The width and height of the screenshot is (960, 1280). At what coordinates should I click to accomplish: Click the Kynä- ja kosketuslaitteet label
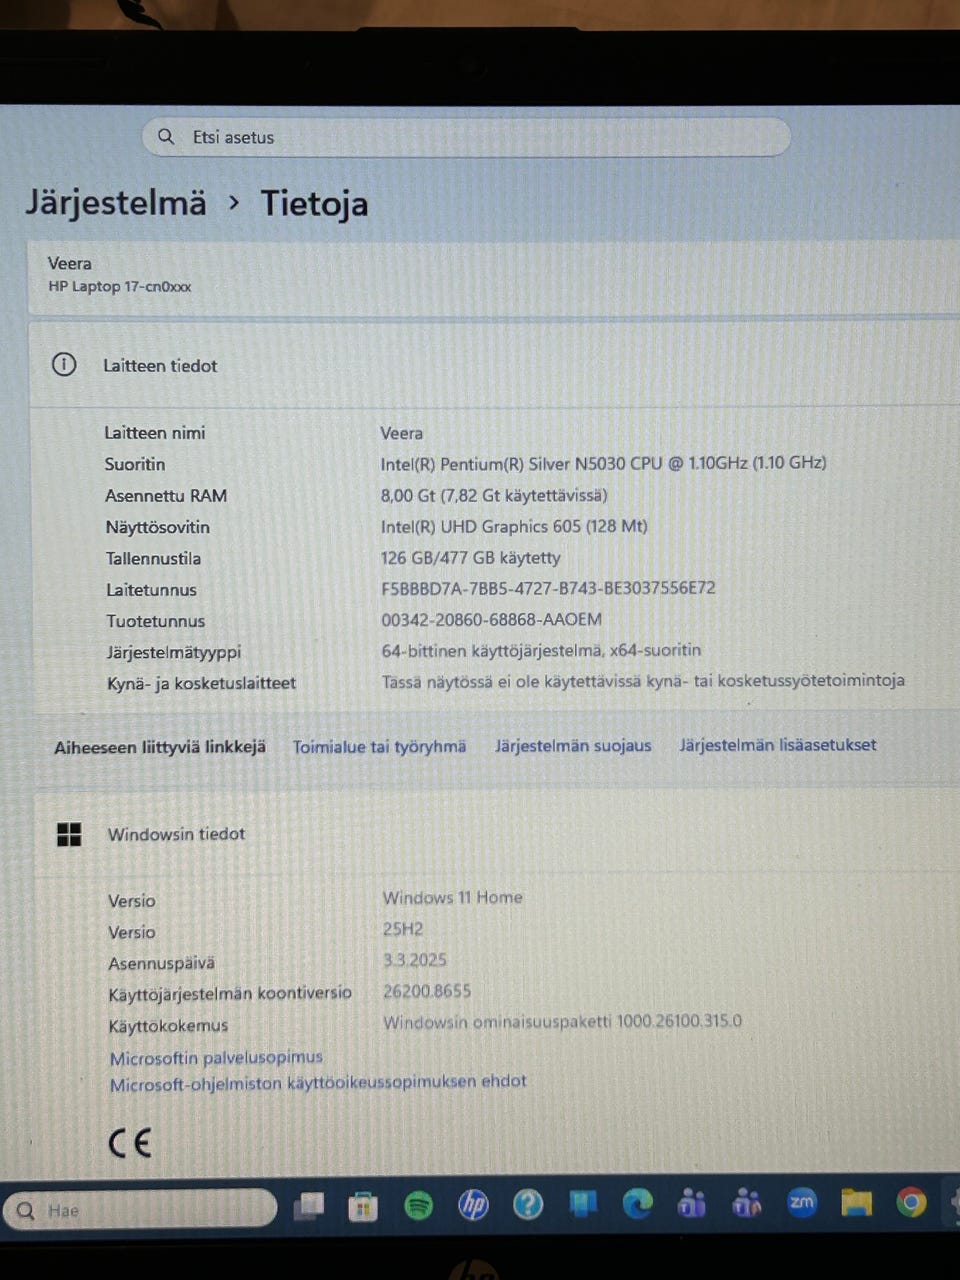[201, 683]
